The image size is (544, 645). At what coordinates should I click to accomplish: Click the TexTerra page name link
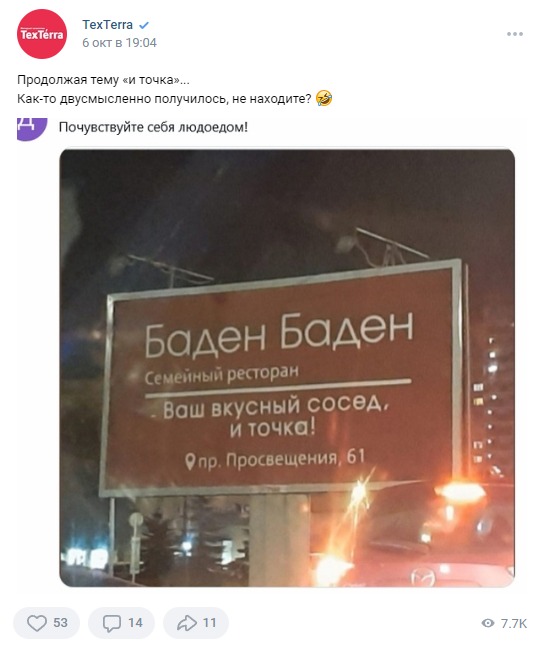pos(107,25)
